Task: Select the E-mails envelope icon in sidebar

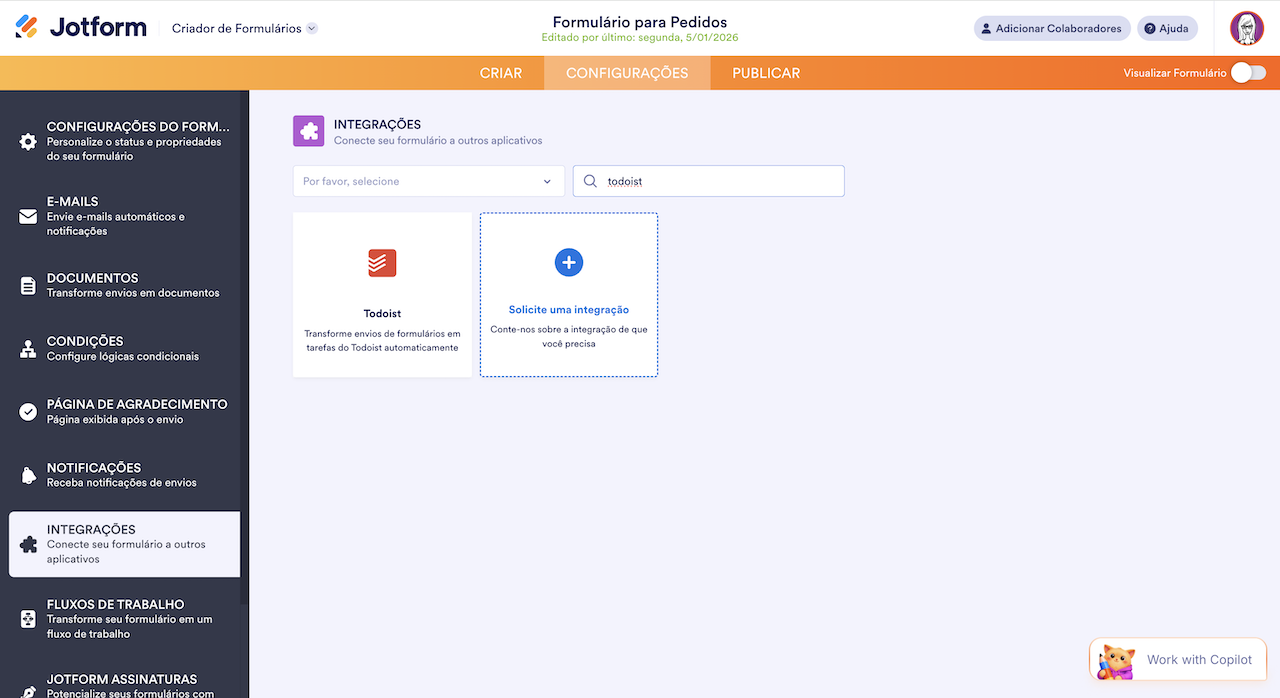Action: [28, 214]
